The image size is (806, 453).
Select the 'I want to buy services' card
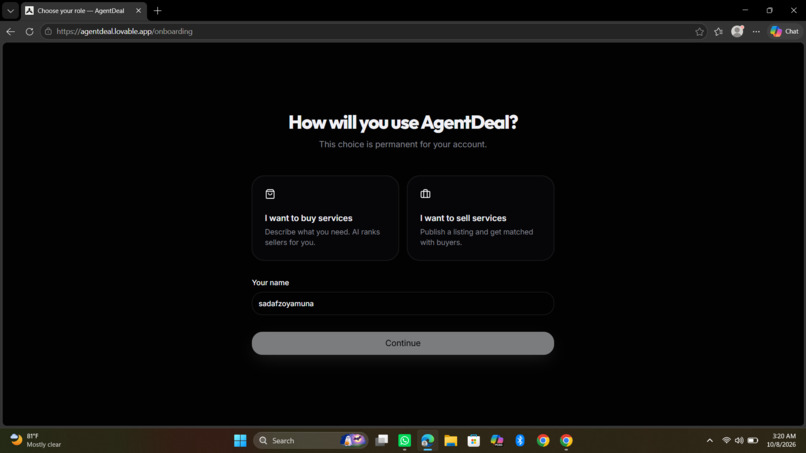click(325, 218)
